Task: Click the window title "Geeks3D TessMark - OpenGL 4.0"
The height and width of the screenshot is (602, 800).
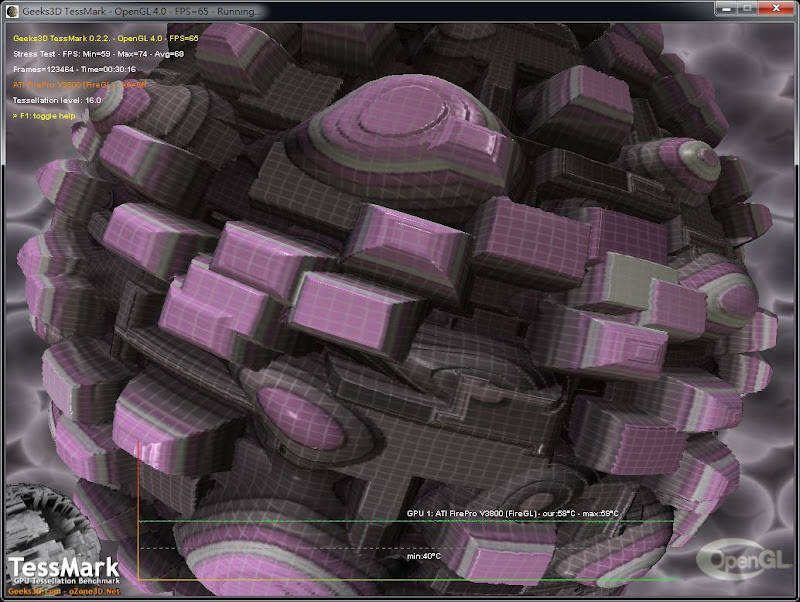Action: point(141,11)
